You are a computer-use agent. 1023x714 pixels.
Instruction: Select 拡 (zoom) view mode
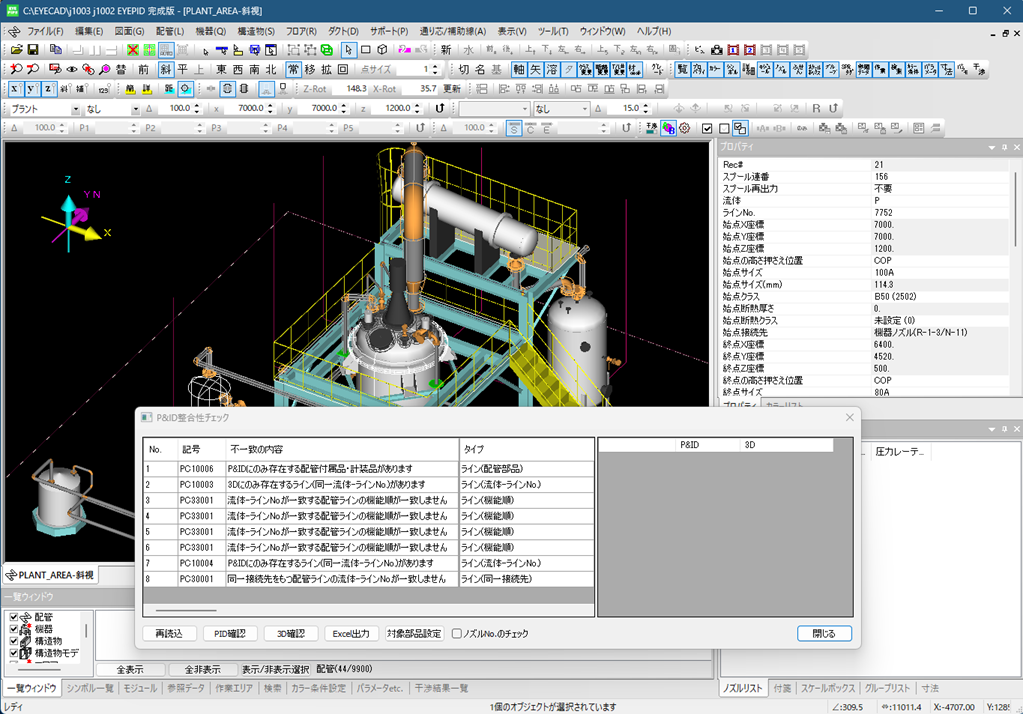click(326, 69)
